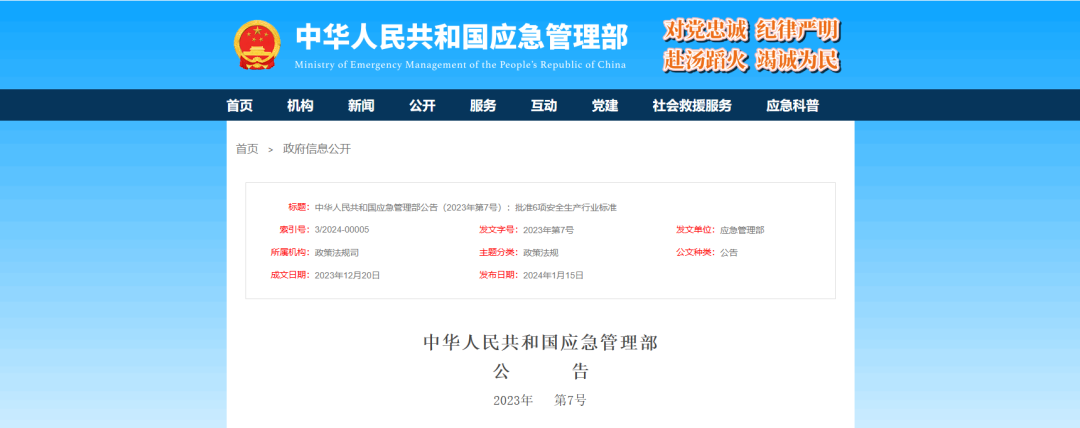Click the article heading 中华人民共和国应急管理部
This screenshot has height=428, width=1080.
[x=540, y=343]
